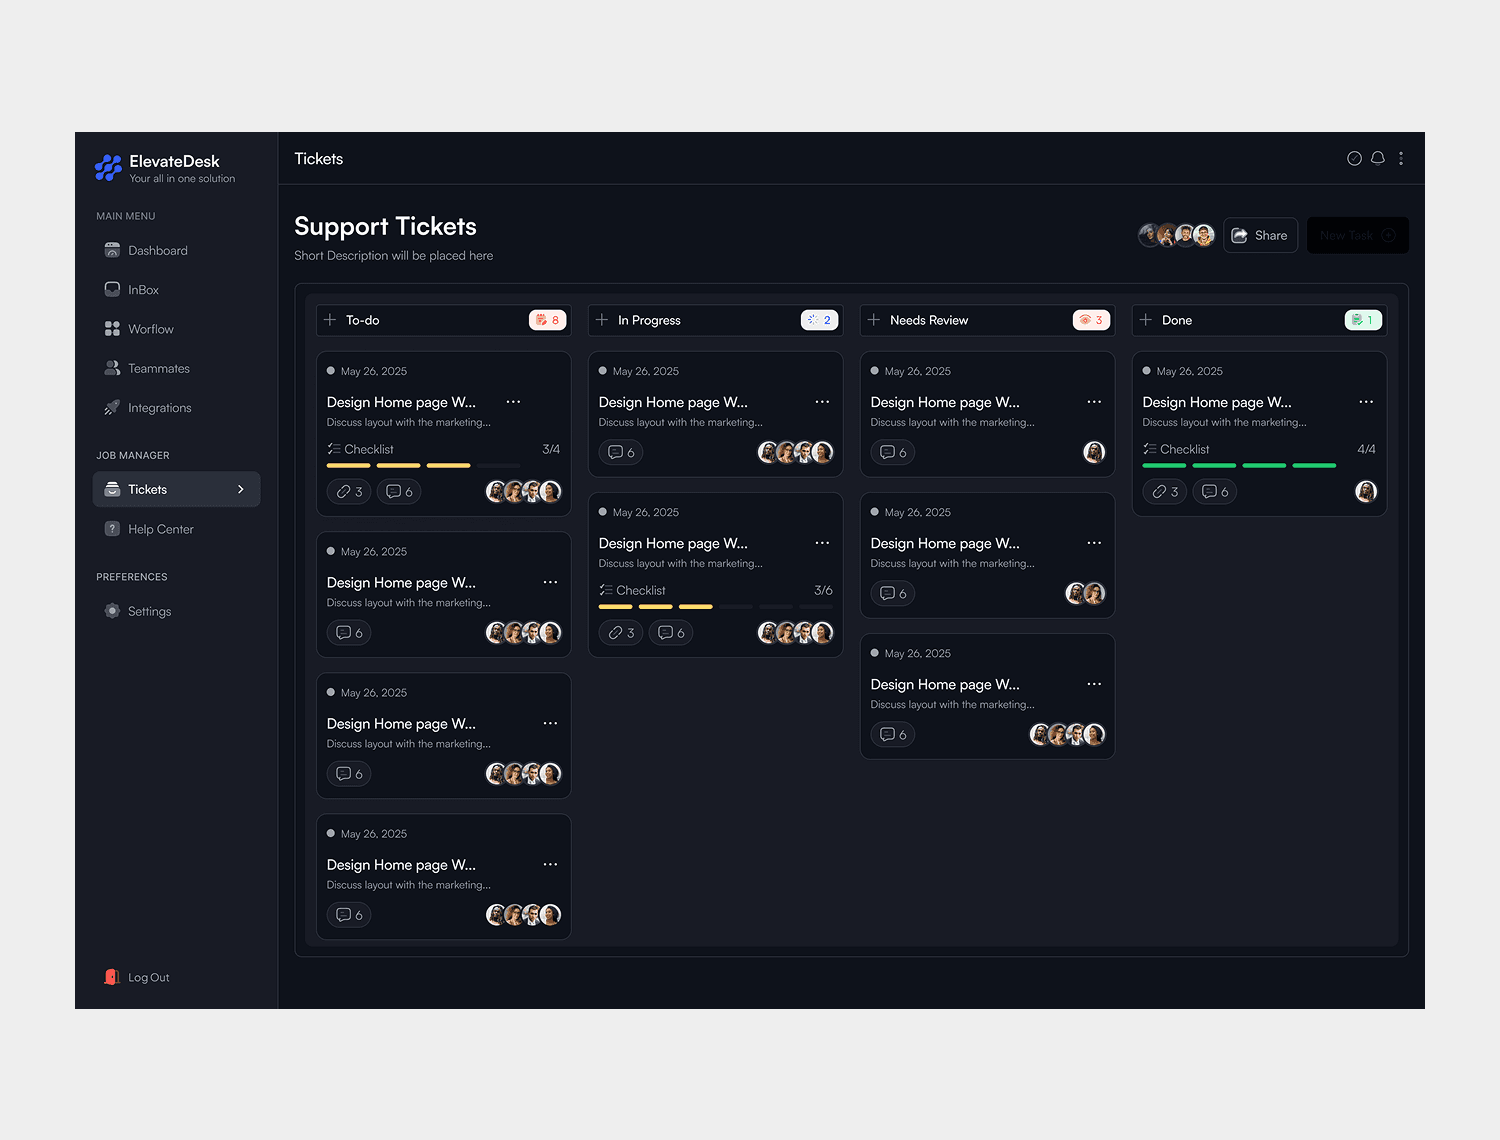Click the attachments chip on the first To-do card
This screenshot has width=1500, height=1140.
[349, 492]
